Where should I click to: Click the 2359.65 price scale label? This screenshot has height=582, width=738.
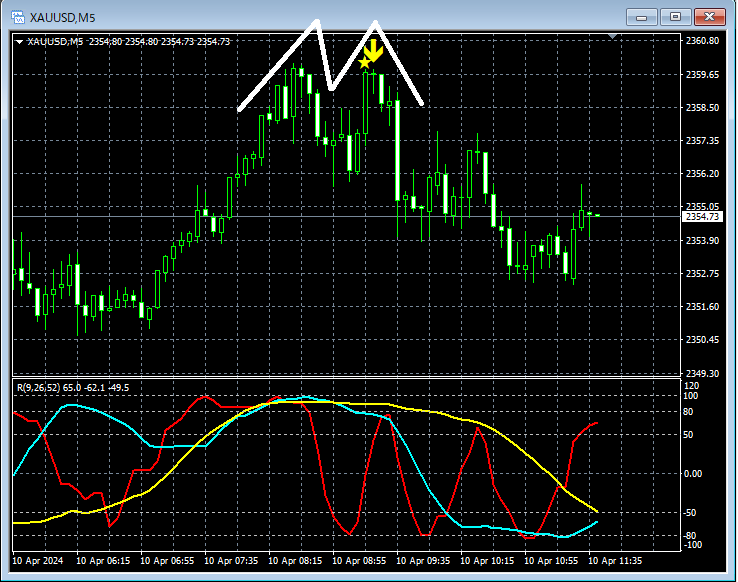702,74
